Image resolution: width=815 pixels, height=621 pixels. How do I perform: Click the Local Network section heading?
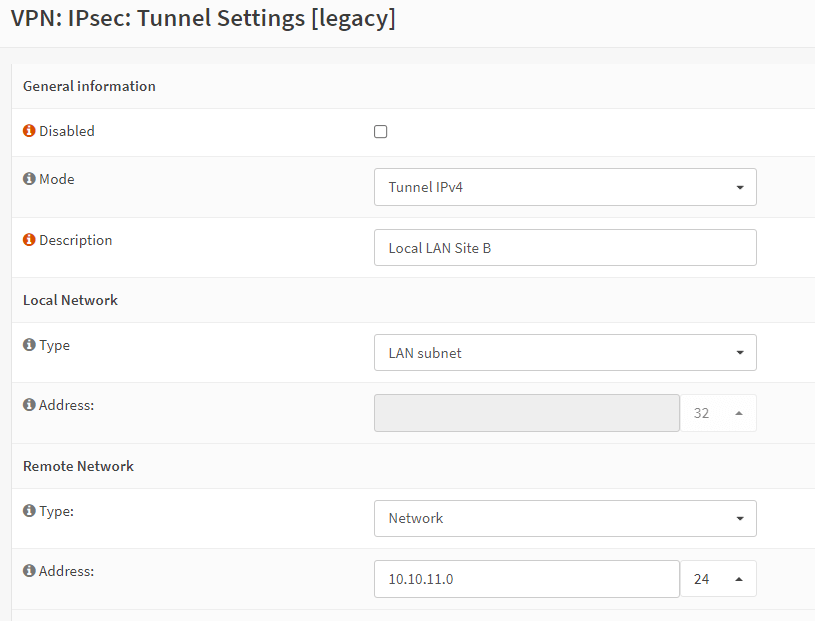point(70,300)
